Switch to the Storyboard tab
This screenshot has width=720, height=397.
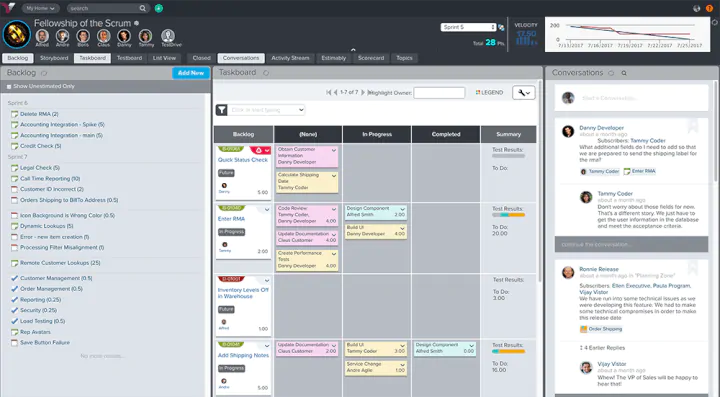pos(54,58)
